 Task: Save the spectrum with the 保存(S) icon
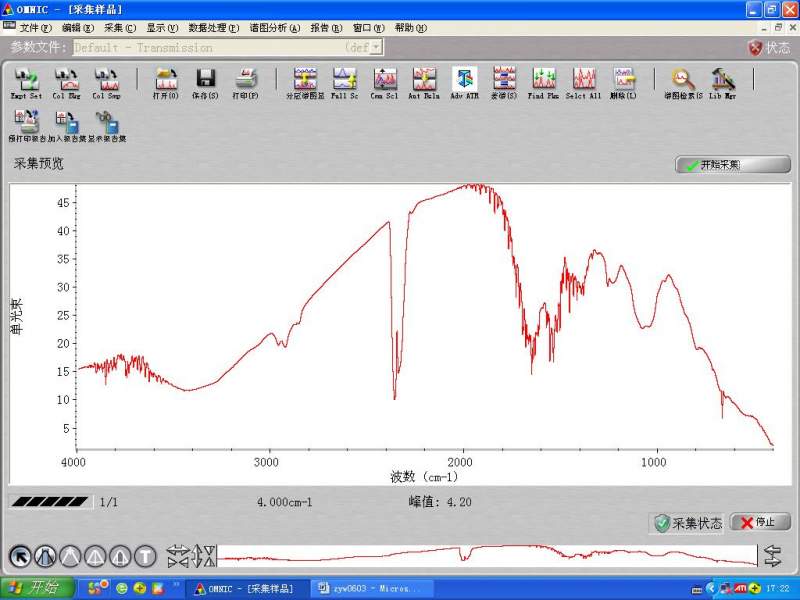[205, 83]
